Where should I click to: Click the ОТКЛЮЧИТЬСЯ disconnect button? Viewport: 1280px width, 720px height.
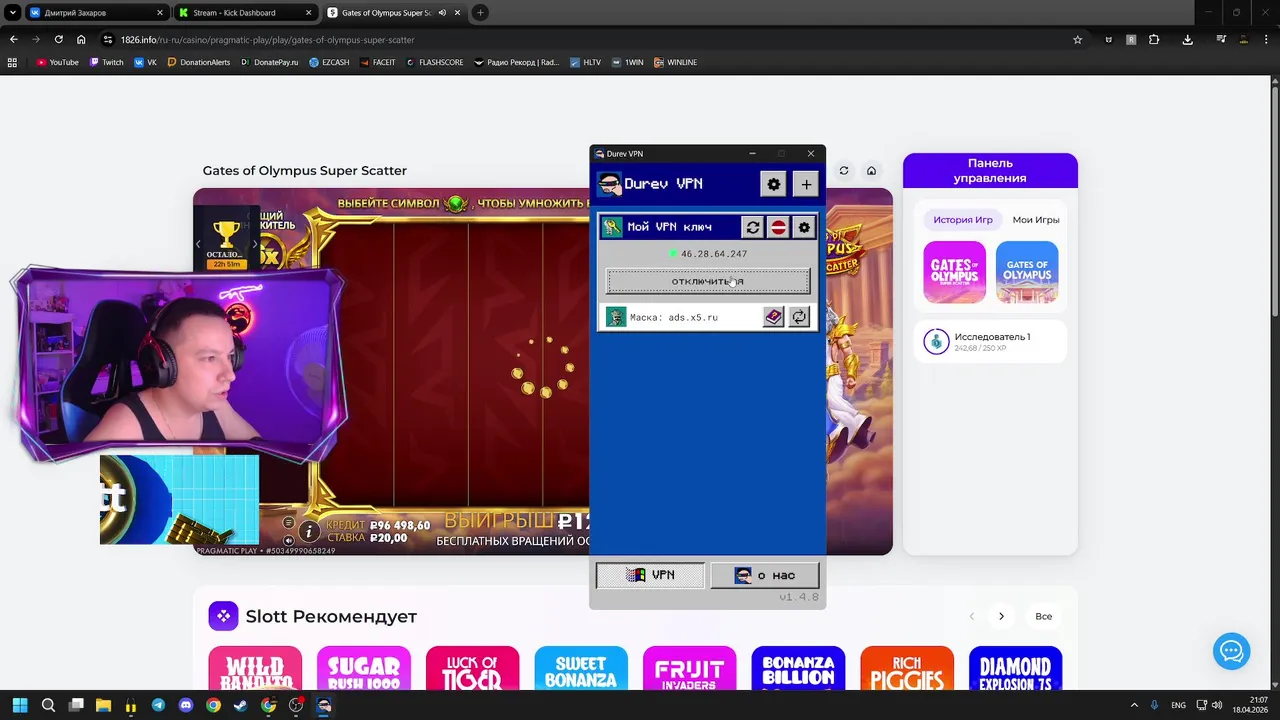pyautogui.click(x=708, y=281)
